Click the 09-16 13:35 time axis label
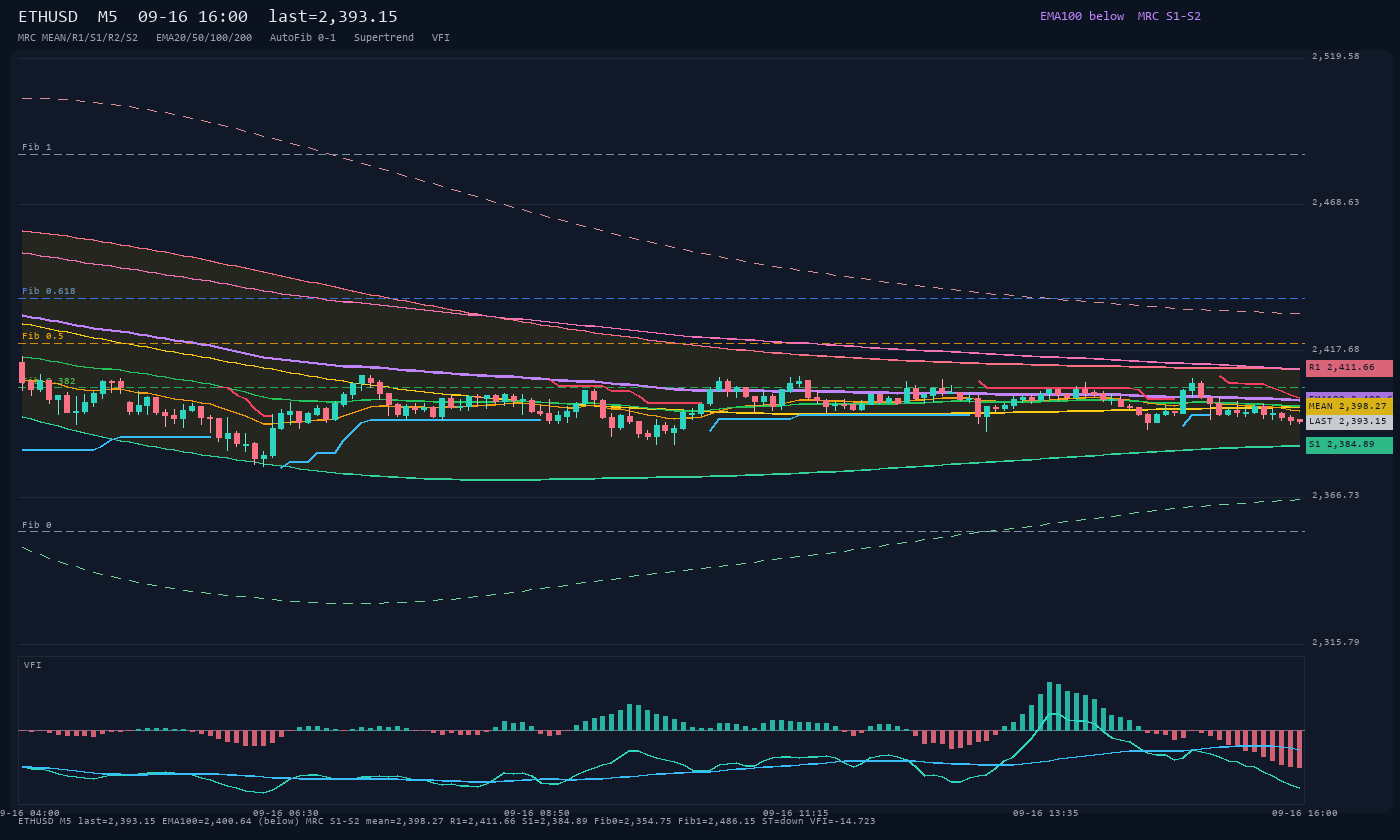This screenshot has height=840, width=1400. click(1046, 813)
